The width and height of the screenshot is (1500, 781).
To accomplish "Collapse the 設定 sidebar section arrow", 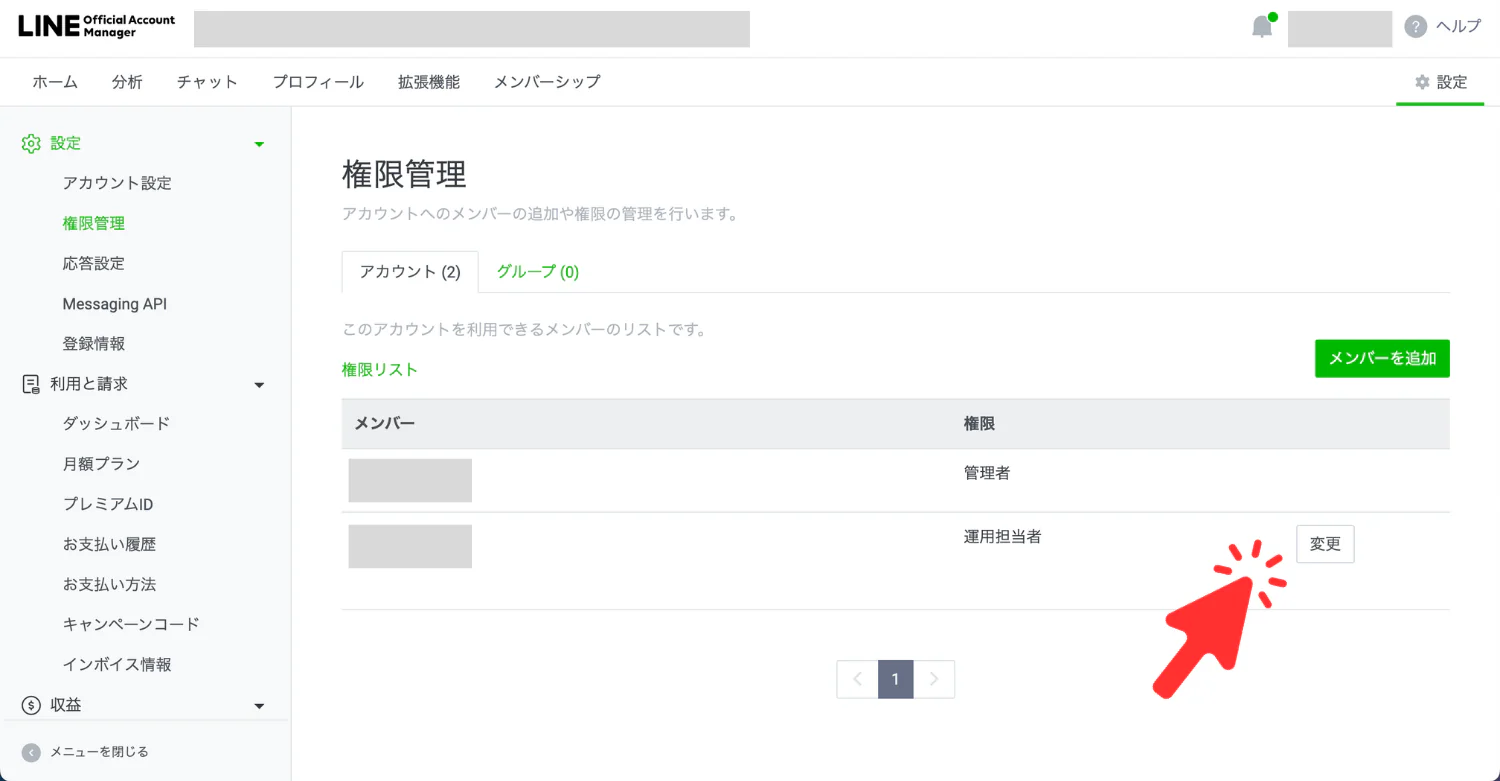I will tap(259, 144).
